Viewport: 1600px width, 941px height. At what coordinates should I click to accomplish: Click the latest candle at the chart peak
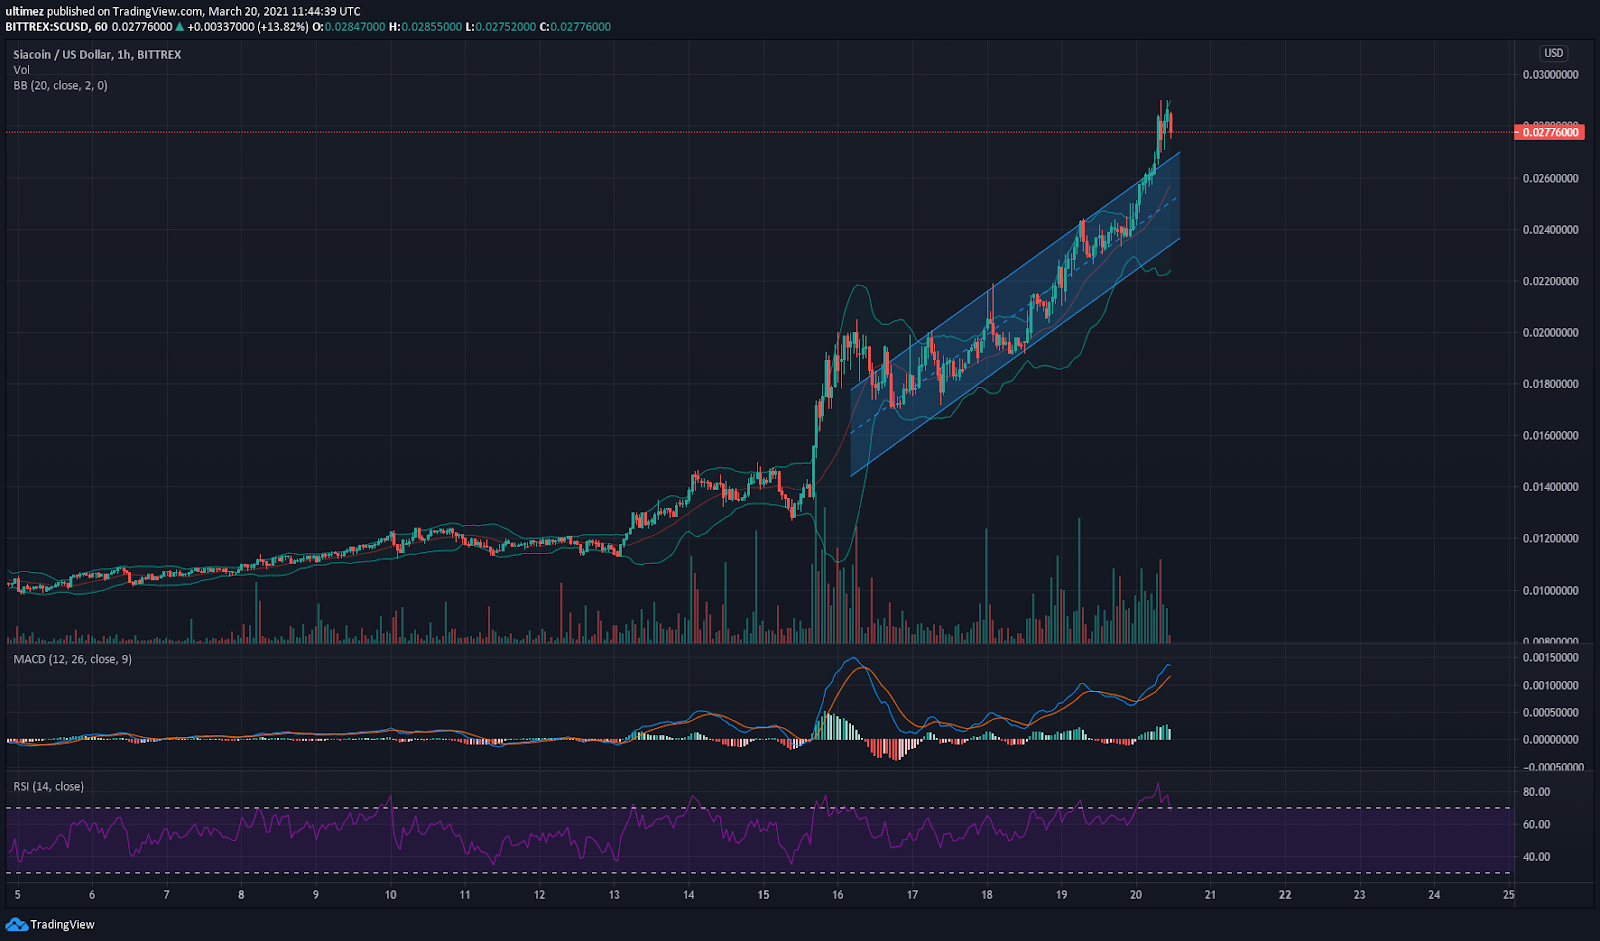tap(1170, 124)
